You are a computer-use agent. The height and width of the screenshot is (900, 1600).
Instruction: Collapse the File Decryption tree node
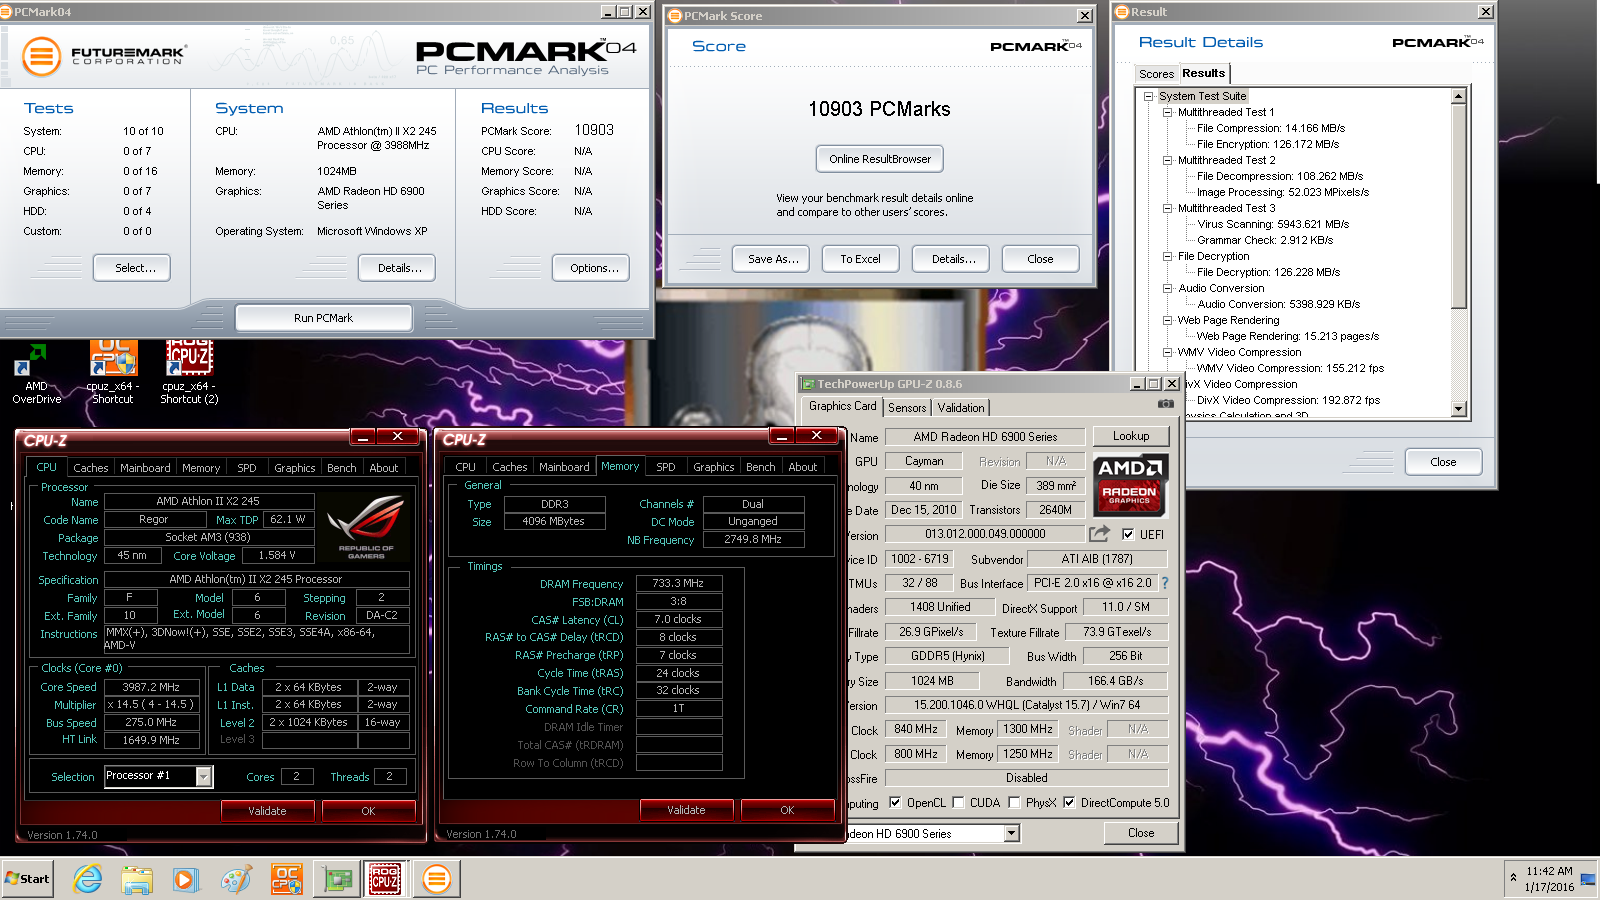pos(1167,256)
